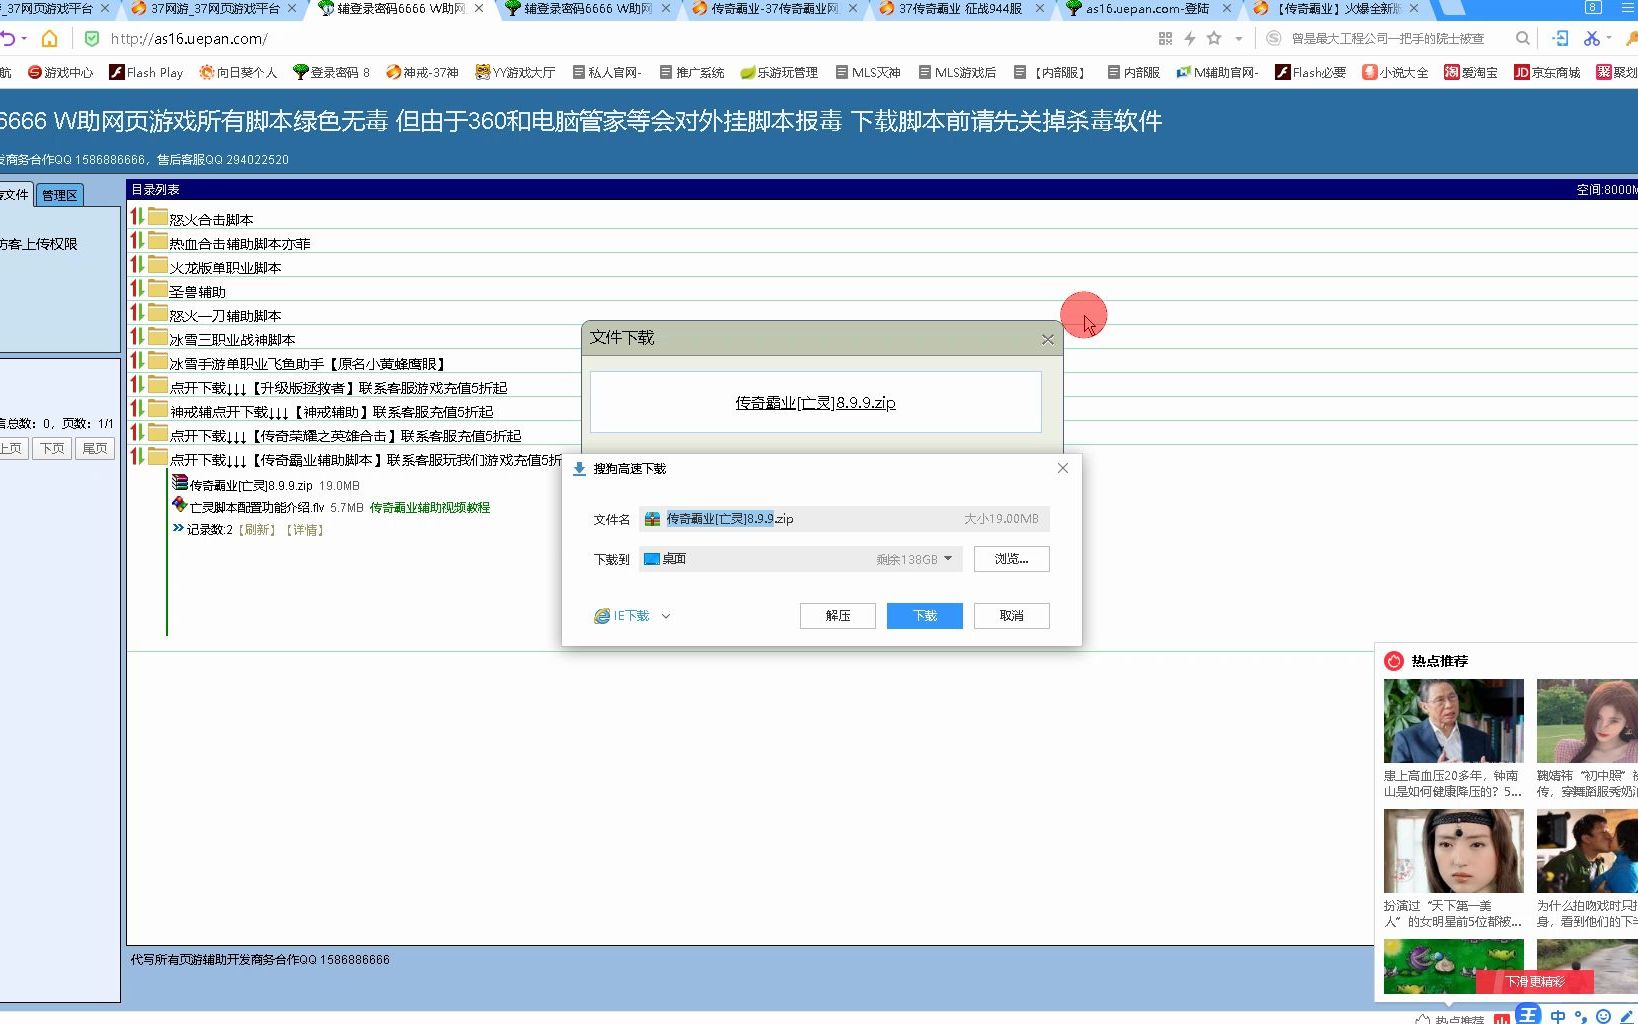
Task: Click folder icon of 火龙版单职业脚本
Action: pos(158,264)
